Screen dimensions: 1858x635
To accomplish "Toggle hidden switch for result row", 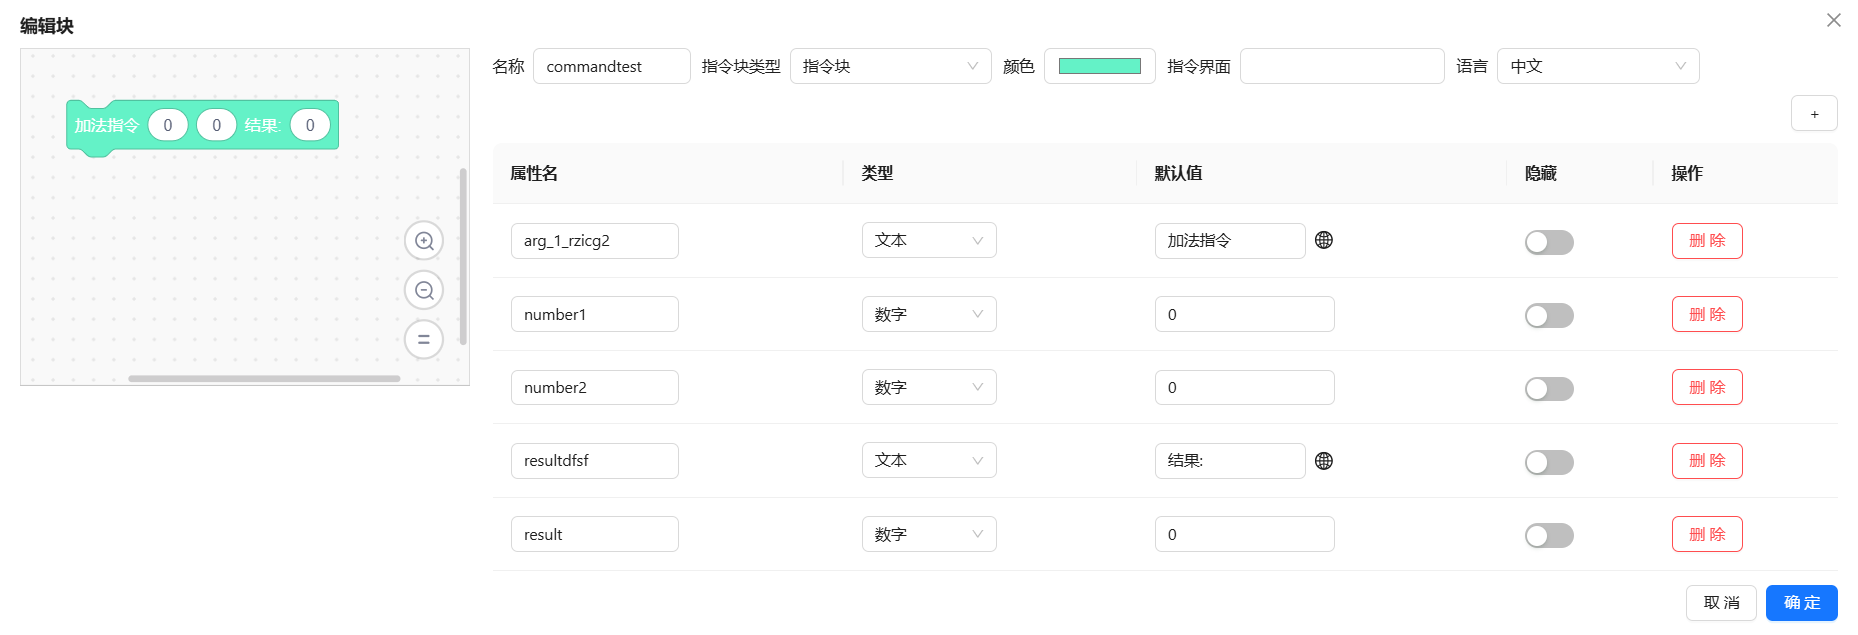I will [1549, 535].
